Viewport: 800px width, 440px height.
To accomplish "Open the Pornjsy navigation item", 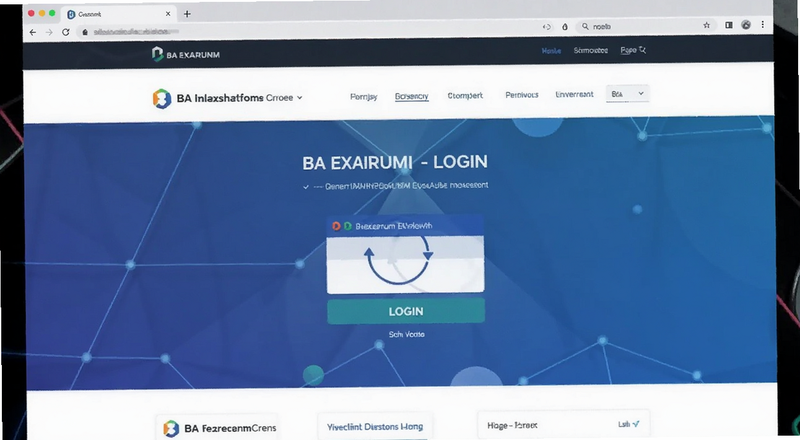I will coord(364,96).
